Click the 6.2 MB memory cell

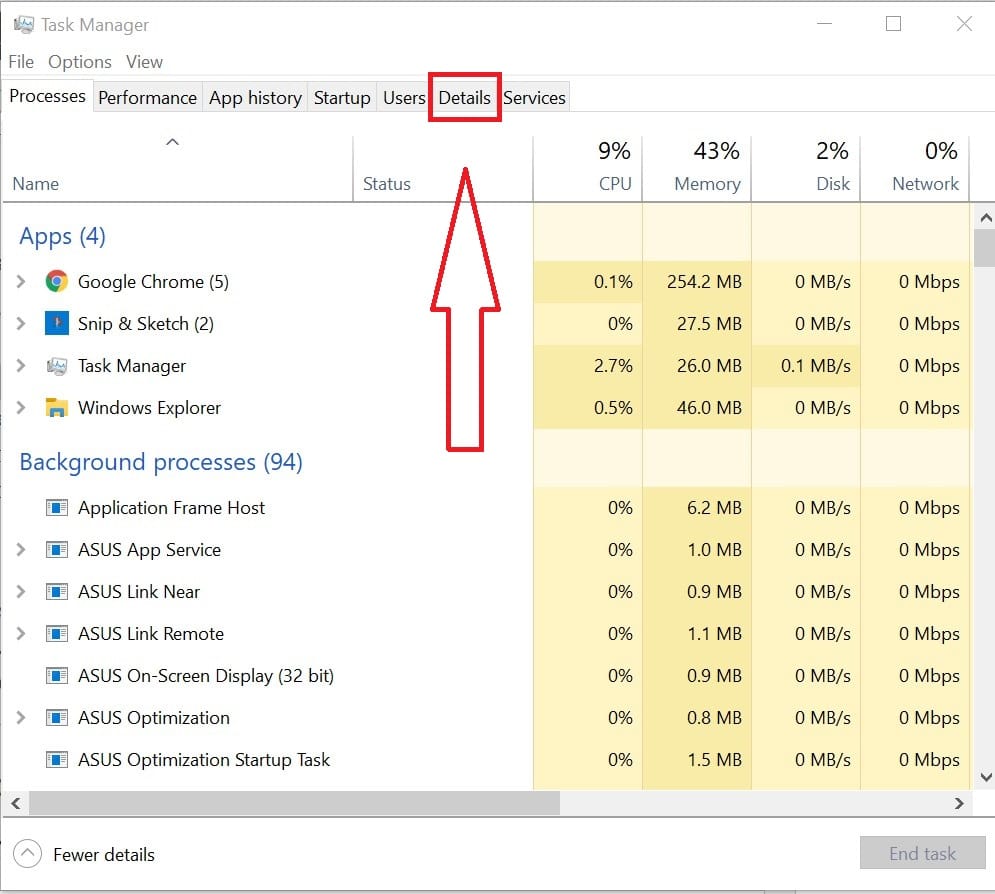[697, 508]
